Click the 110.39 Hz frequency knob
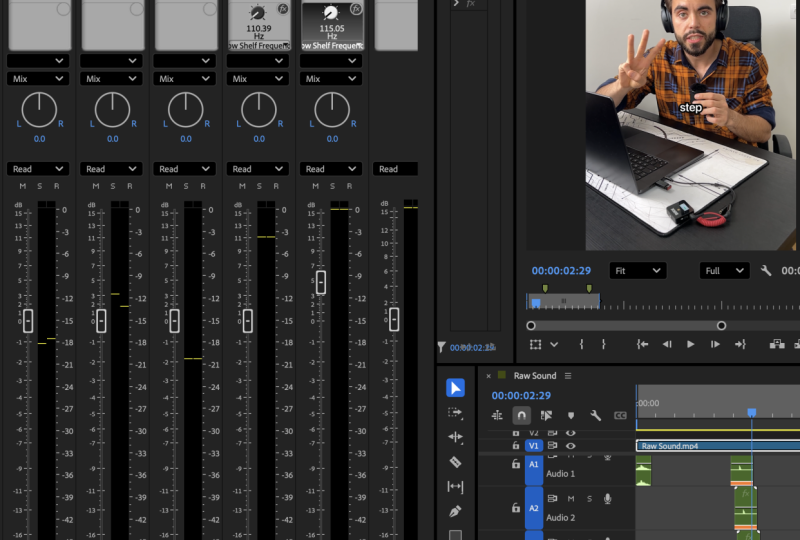The height and width of the screenshot is (540, 800). (258, 14)
